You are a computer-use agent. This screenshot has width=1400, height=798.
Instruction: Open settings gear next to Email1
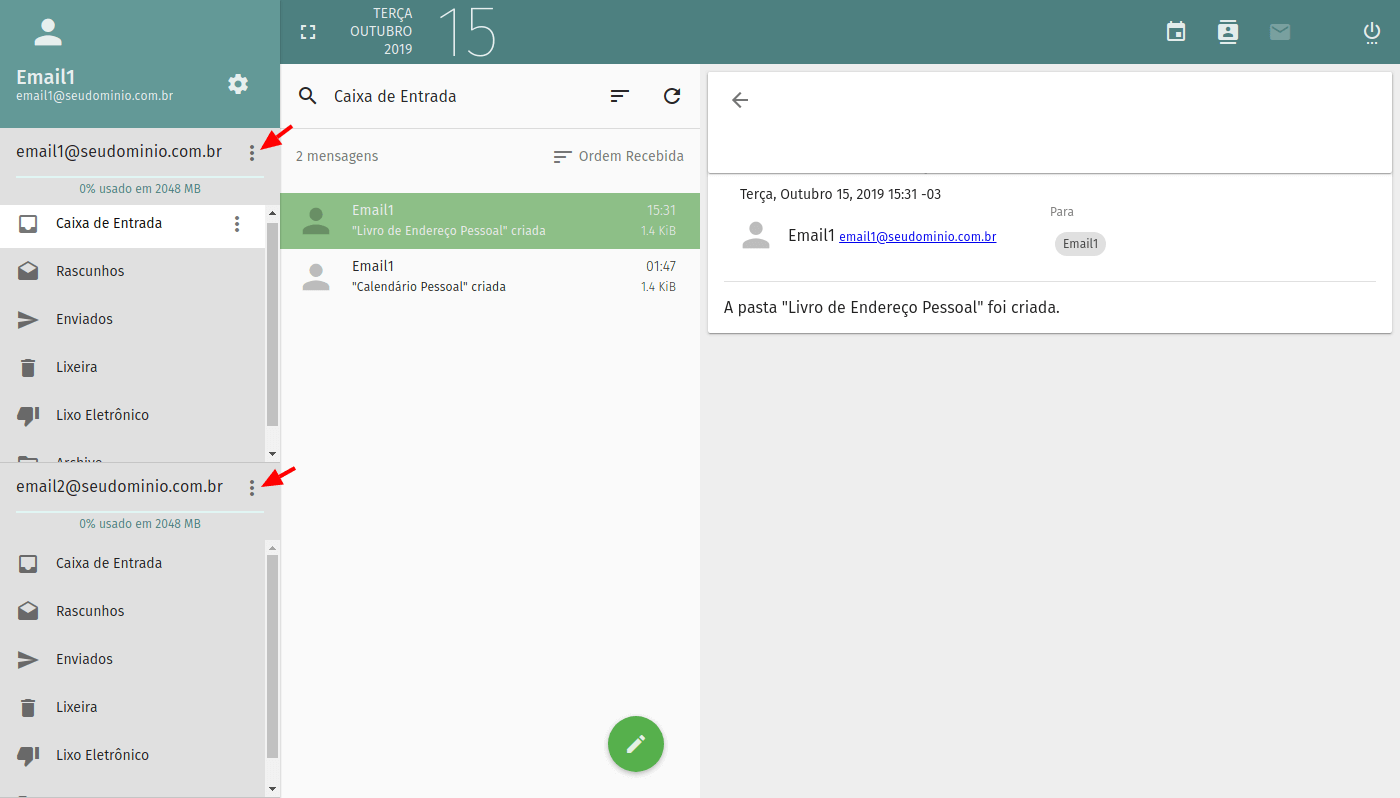point(238,84)
